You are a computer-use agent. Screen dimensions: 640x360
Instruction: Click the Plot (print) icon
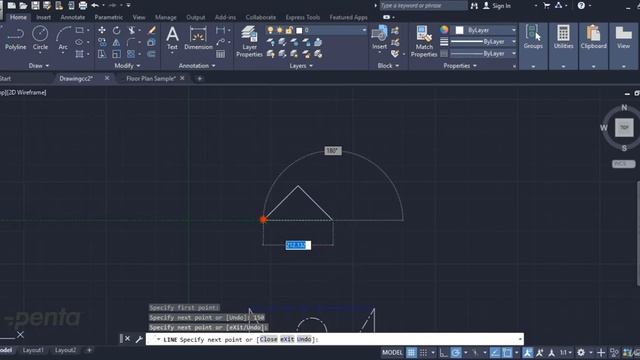pyautogui.click(x=83, y=5)
